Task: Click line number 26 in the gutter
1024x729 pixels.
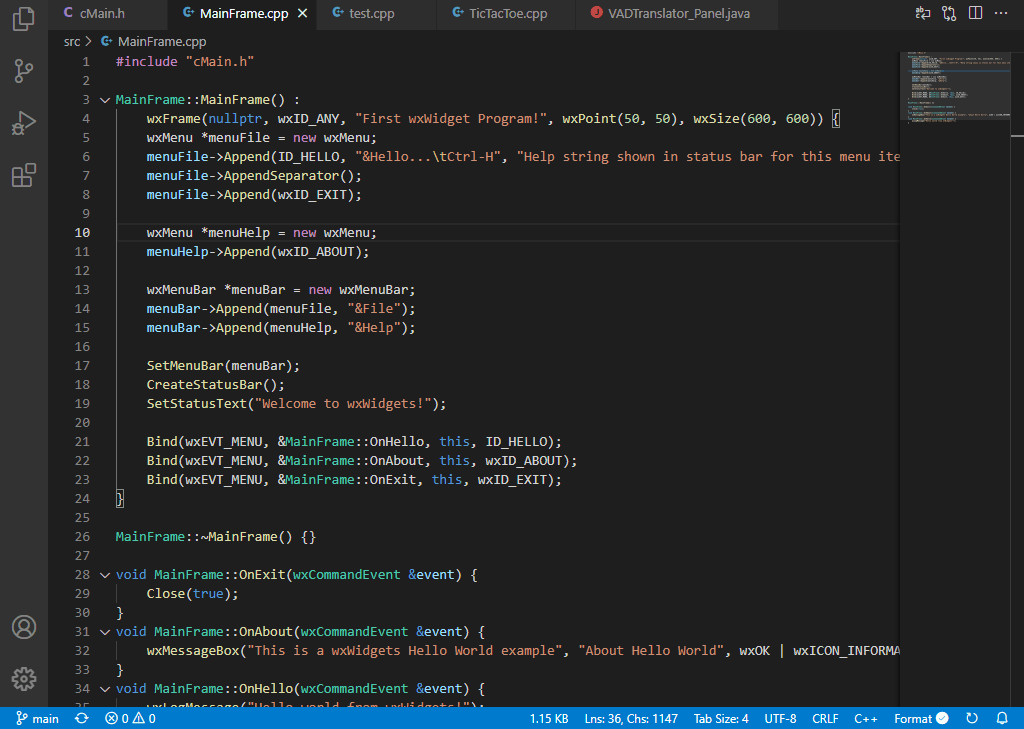Action: point(82,536)
